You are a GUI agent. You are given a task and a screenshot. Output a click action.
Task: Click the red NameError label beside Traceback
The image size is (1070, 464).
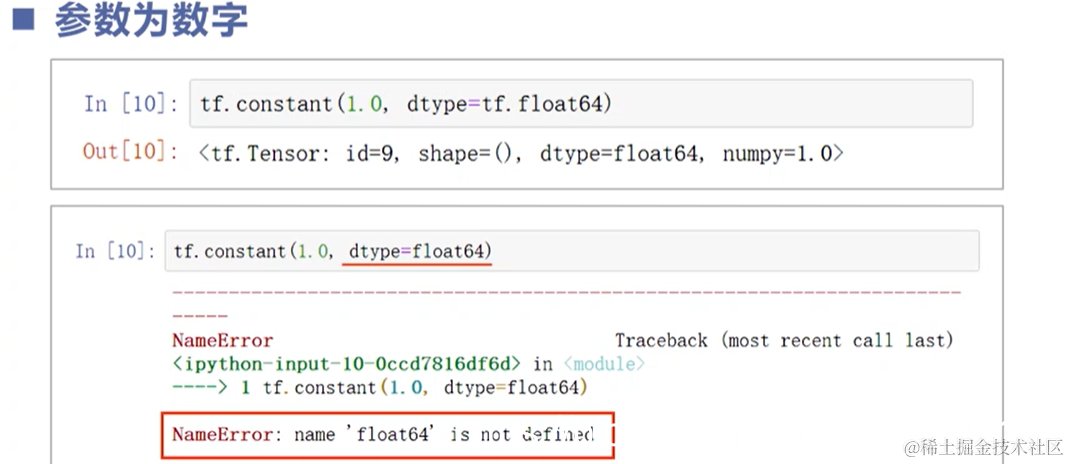(x=222, y=340)
